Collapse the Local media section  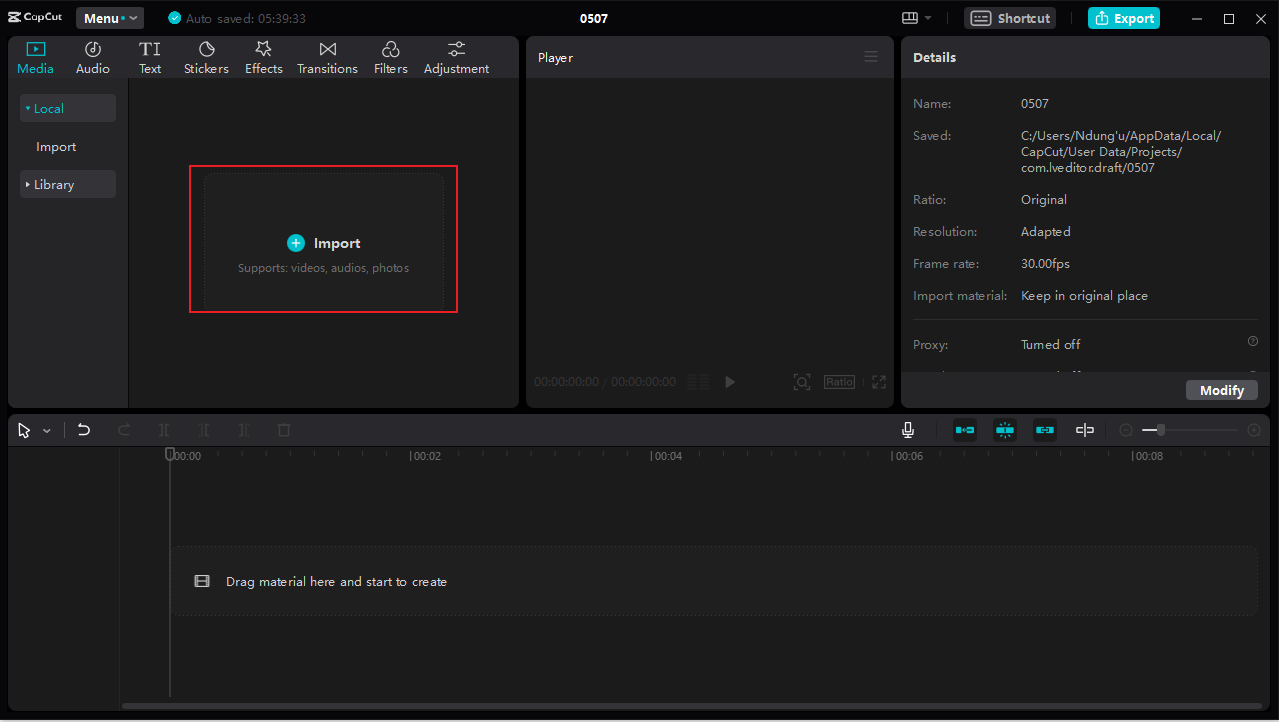[x=68, y=108]
